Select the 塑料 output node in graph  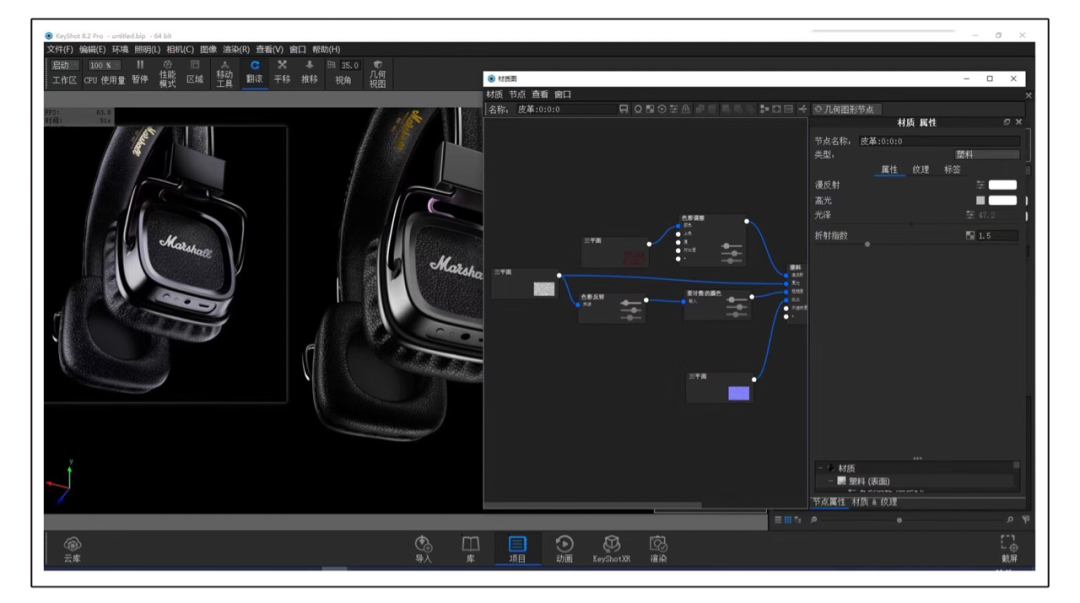(x=795, y=293)
